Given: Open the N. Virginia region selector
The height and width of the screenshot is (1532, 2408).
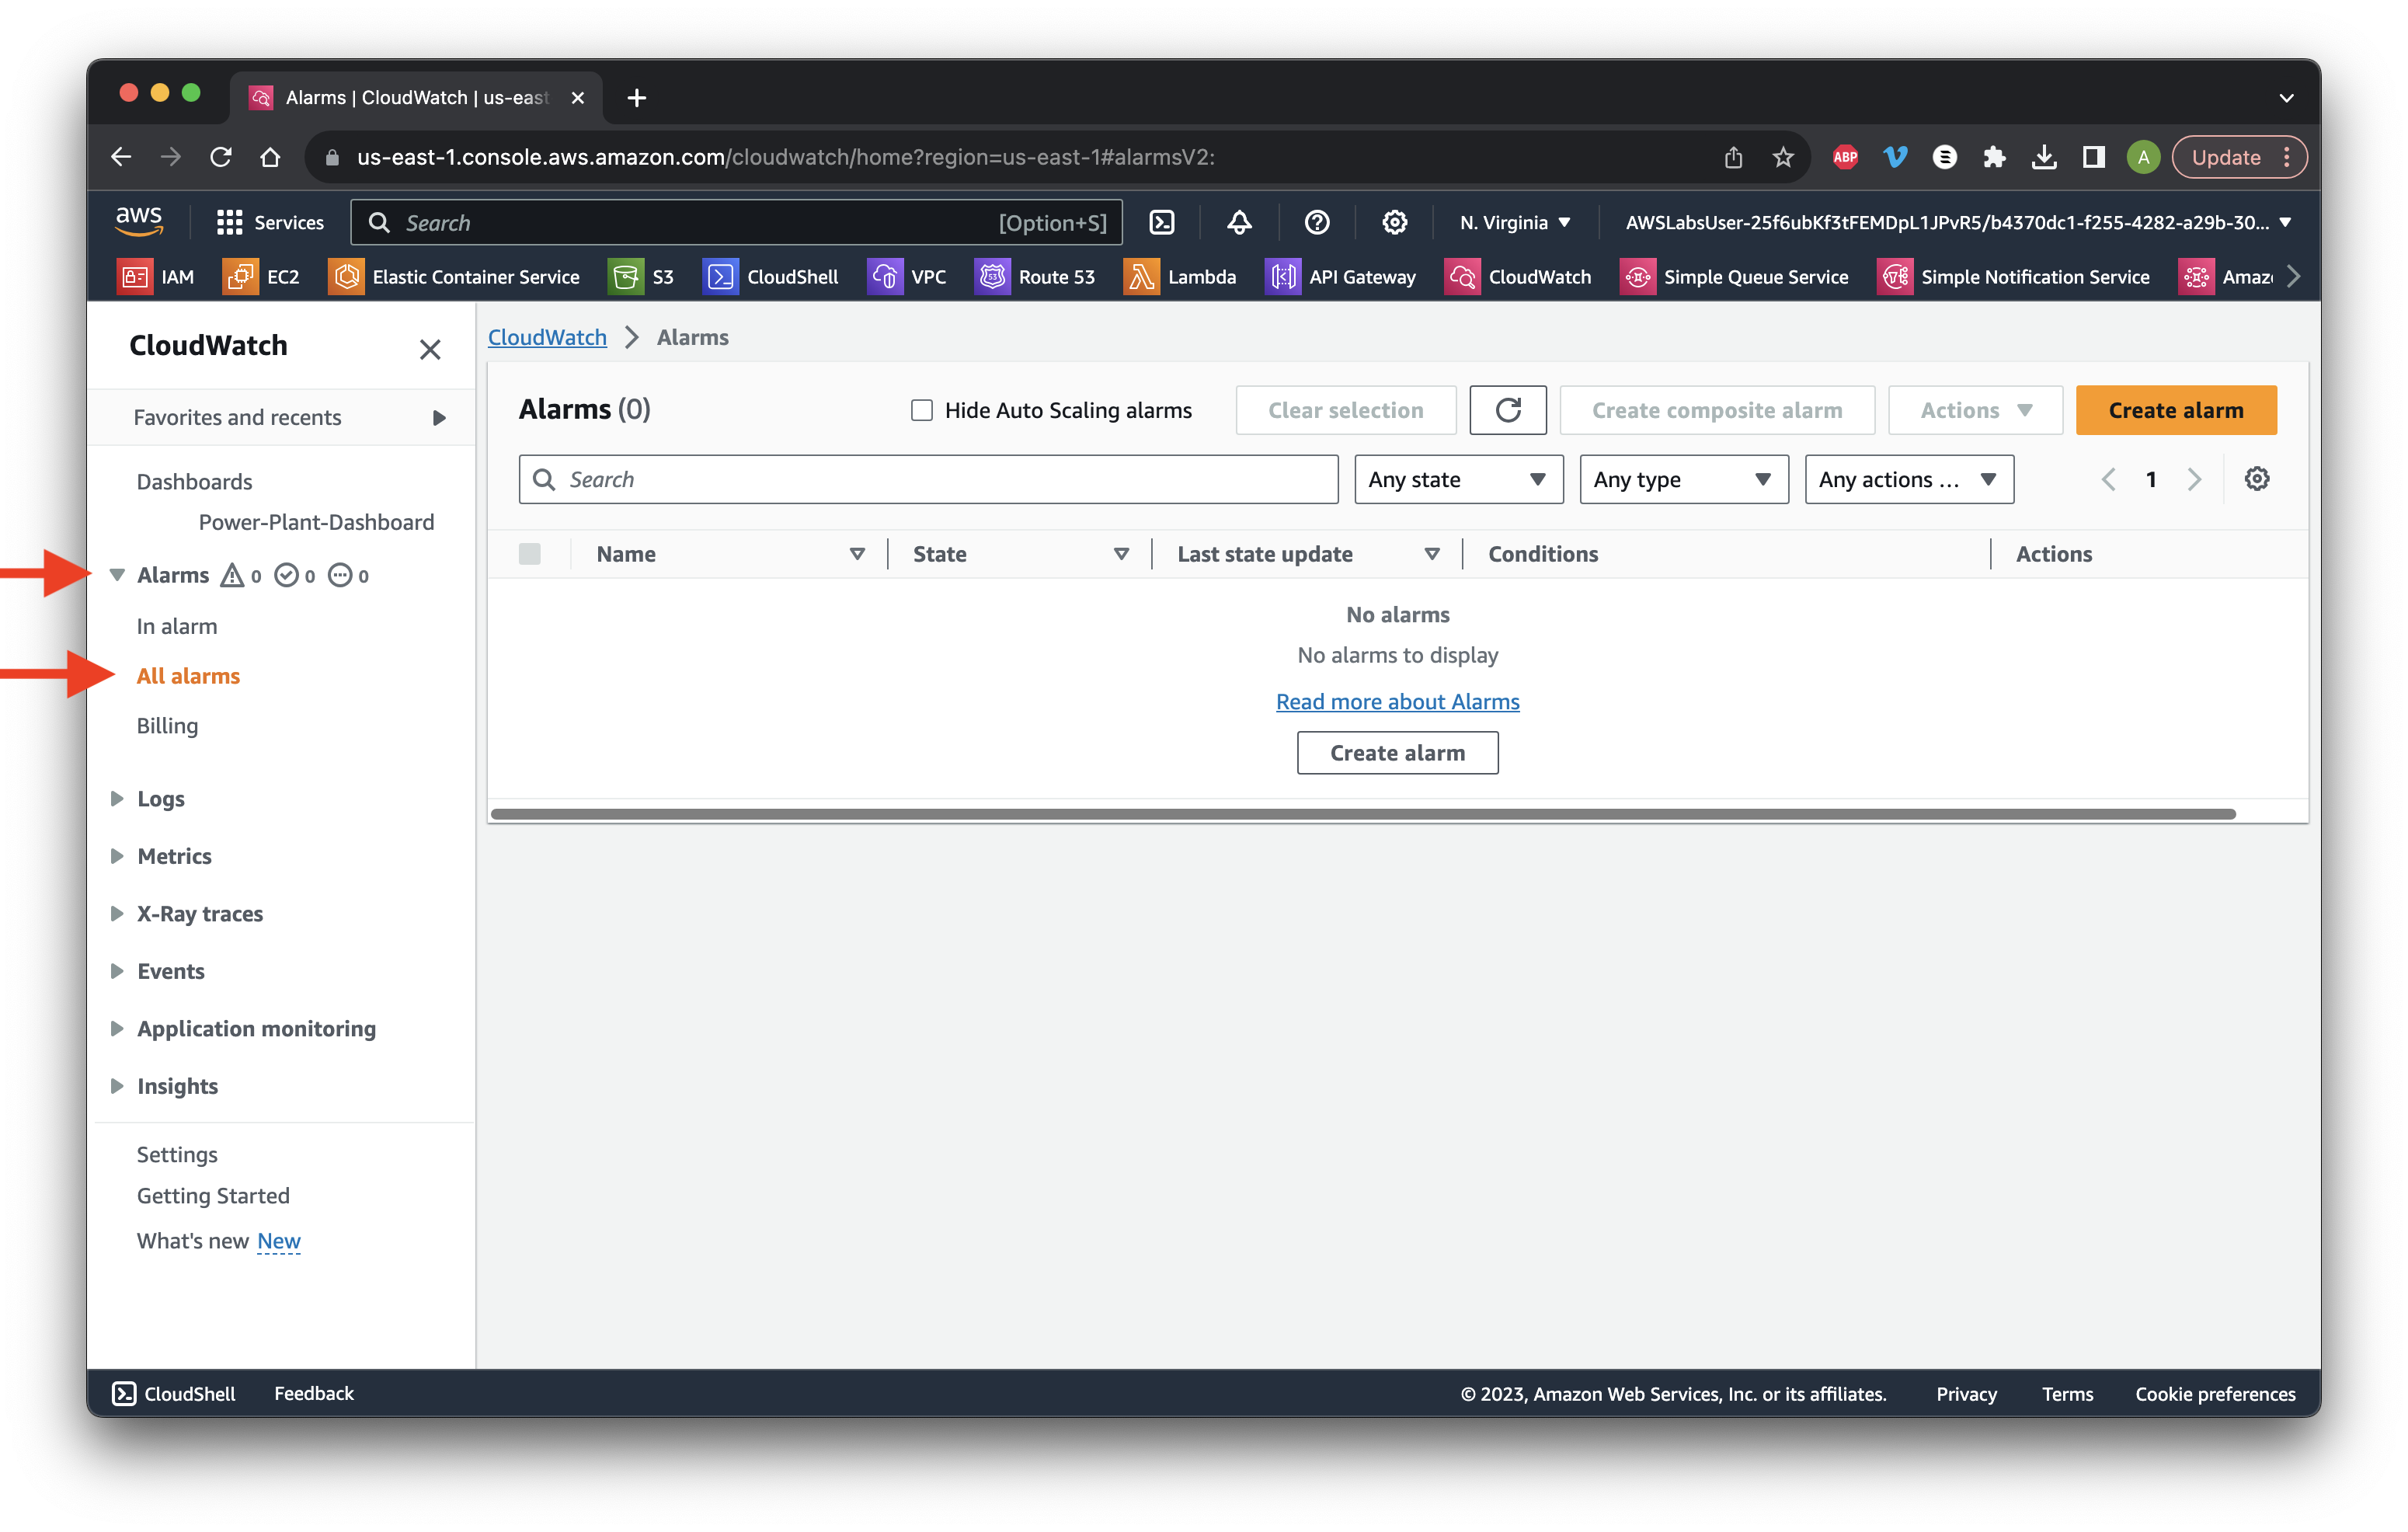Looking at the screenshot, I should (1515, 222).
